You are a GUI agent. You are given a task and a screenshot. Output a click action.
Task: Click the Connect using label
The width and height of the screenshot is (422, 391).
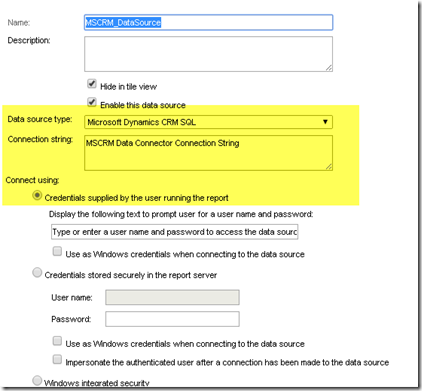[x=32, y=180]
